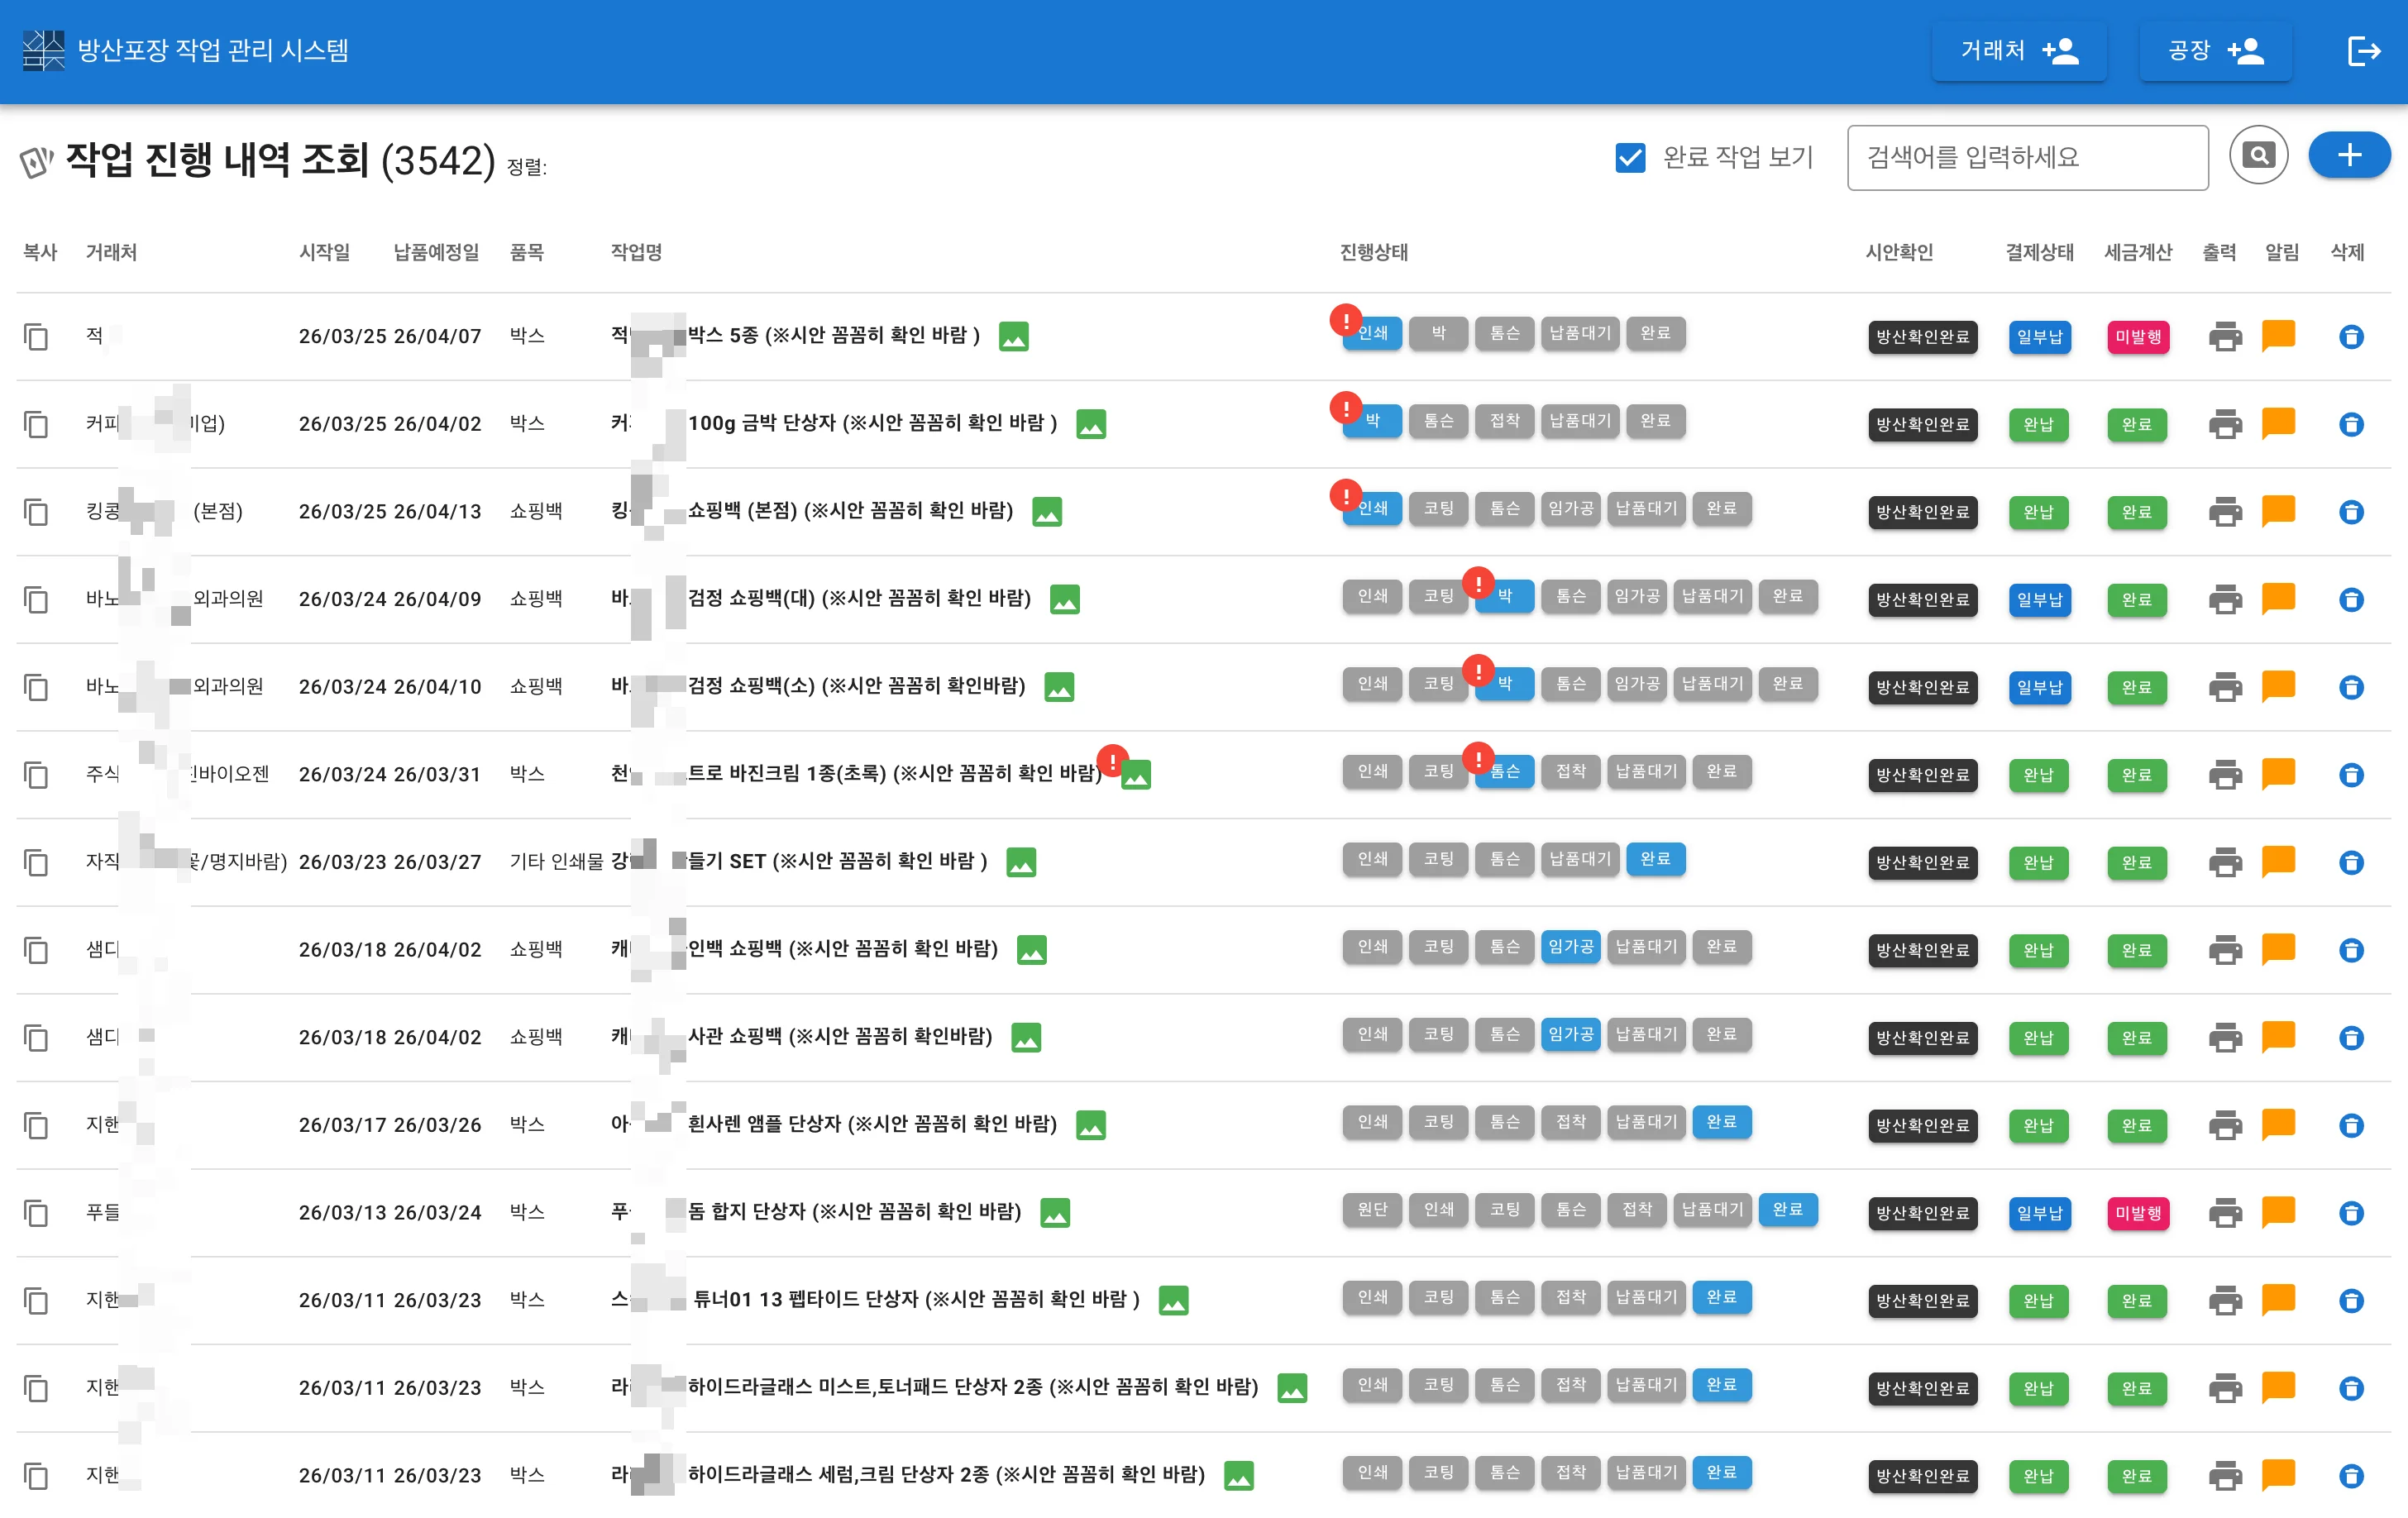The height and width of the screenshot is (1518, 2408).
Task: Click the copy icon on the first row
Action: (x=36, y=337)
